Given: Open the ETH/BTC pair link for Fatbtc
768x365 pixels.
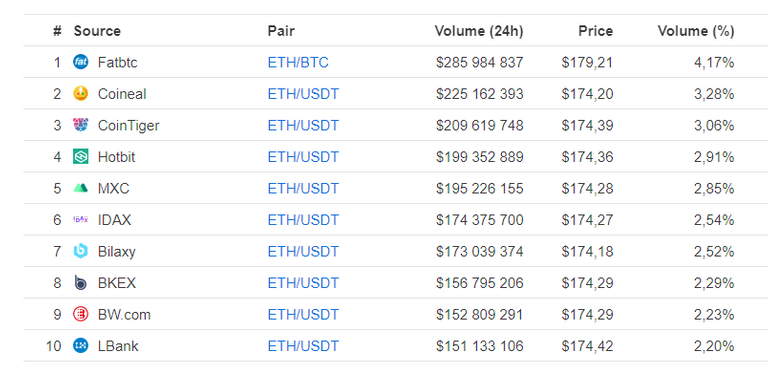Looking at the screenshot, I should [298, 63].
